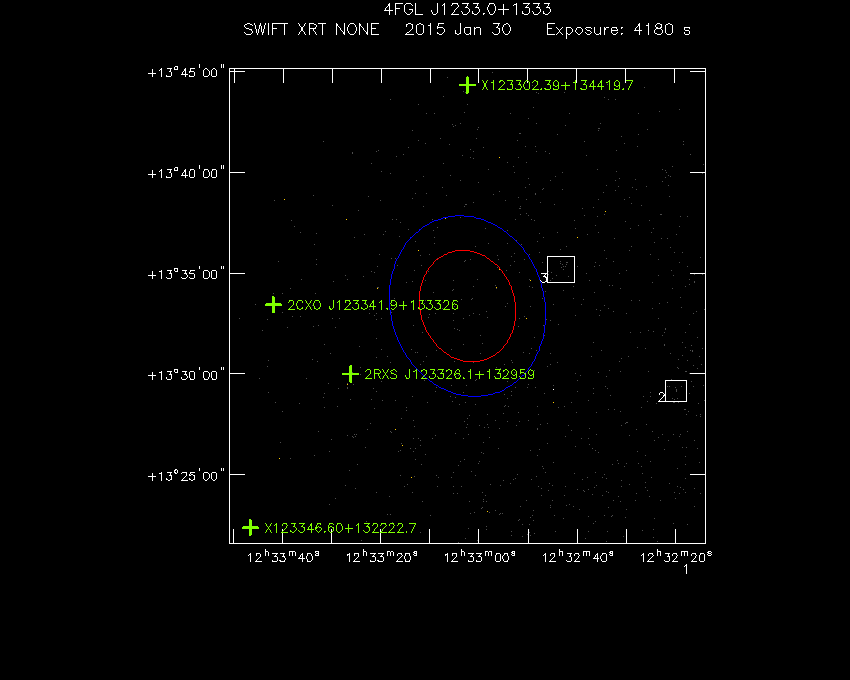850x680 pixels.
Task: Click the right ascension label 12h33m40s
Action: pyautogui.click(x=284, y=557)
